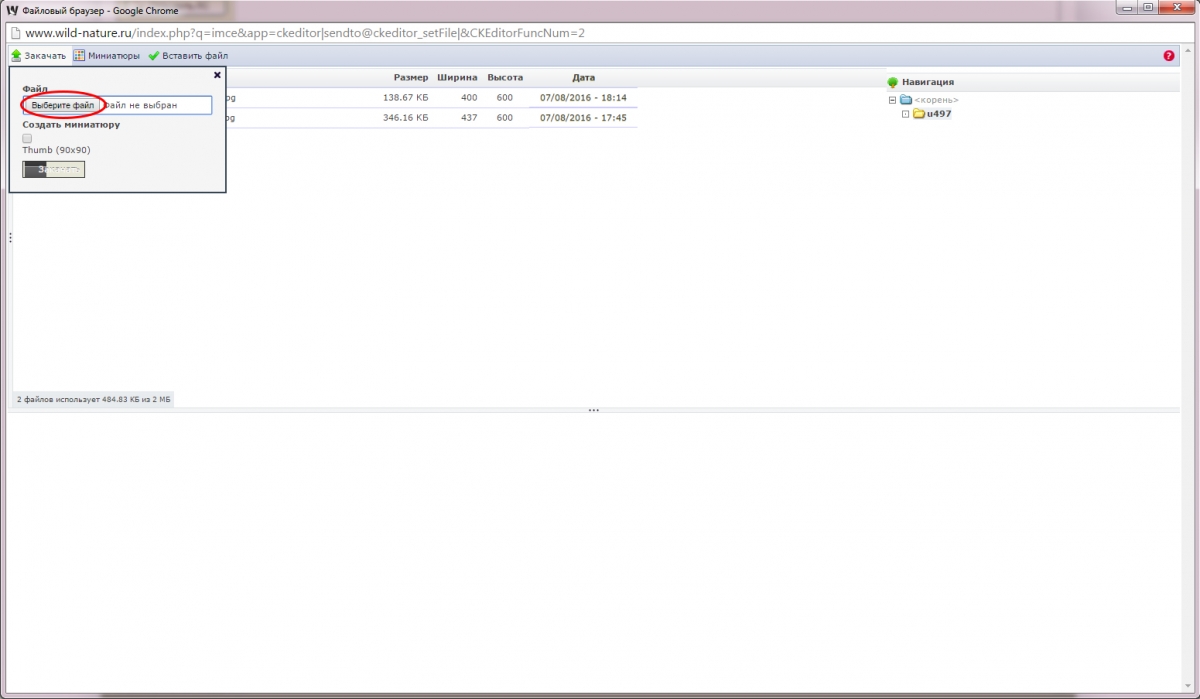Image resolution: width=1200 pixels, height=699 pixels.
Task: Close the upload popup with X
Action: point(217,75)
